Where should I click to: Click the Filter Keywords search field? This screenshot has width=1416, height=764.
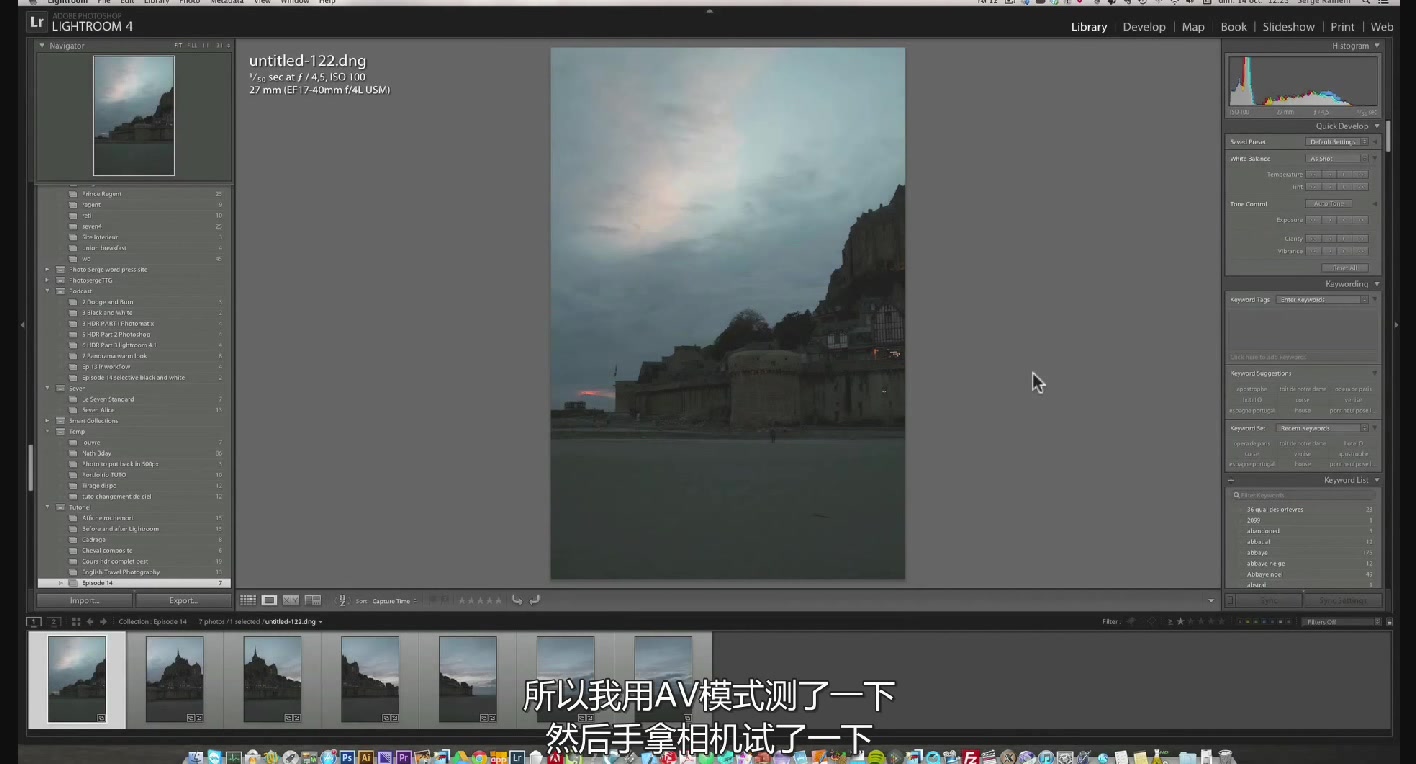click(1303, 495)
